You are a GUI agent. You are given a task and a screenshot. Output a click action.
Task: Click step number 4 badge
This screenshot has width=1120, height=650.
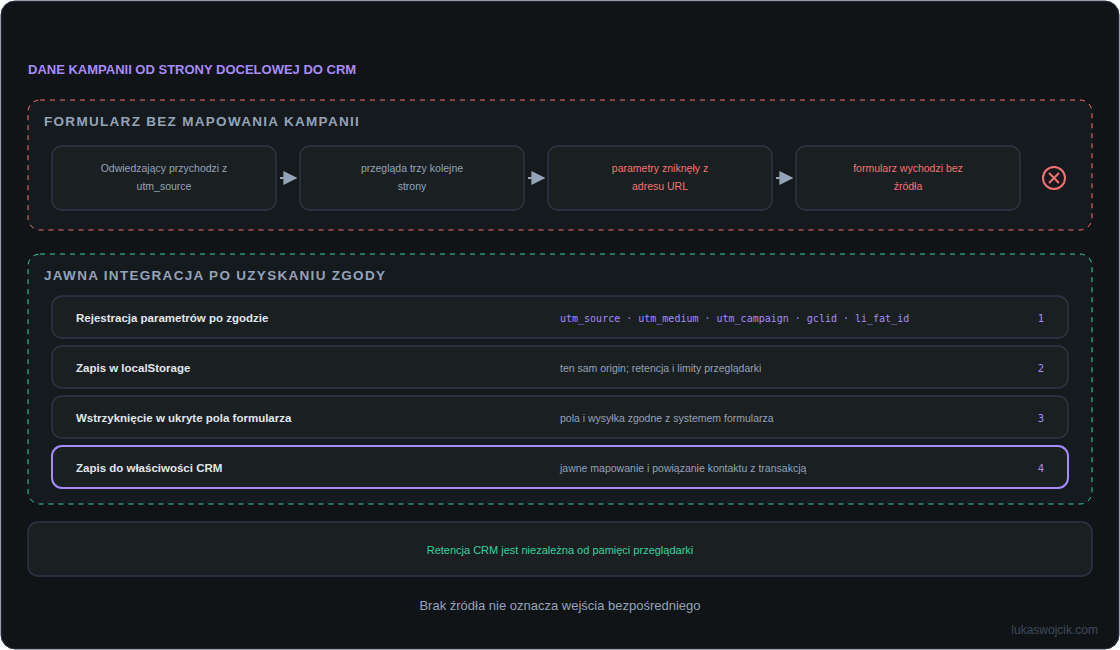click(1041, 469)
